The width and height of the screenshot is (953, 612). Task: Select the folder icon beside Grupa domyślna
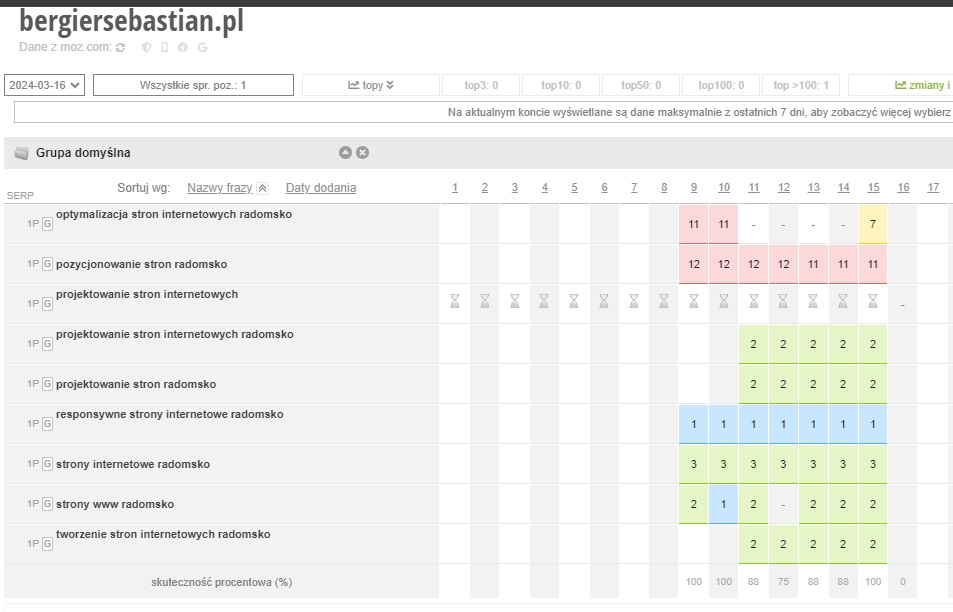[21, 152]
